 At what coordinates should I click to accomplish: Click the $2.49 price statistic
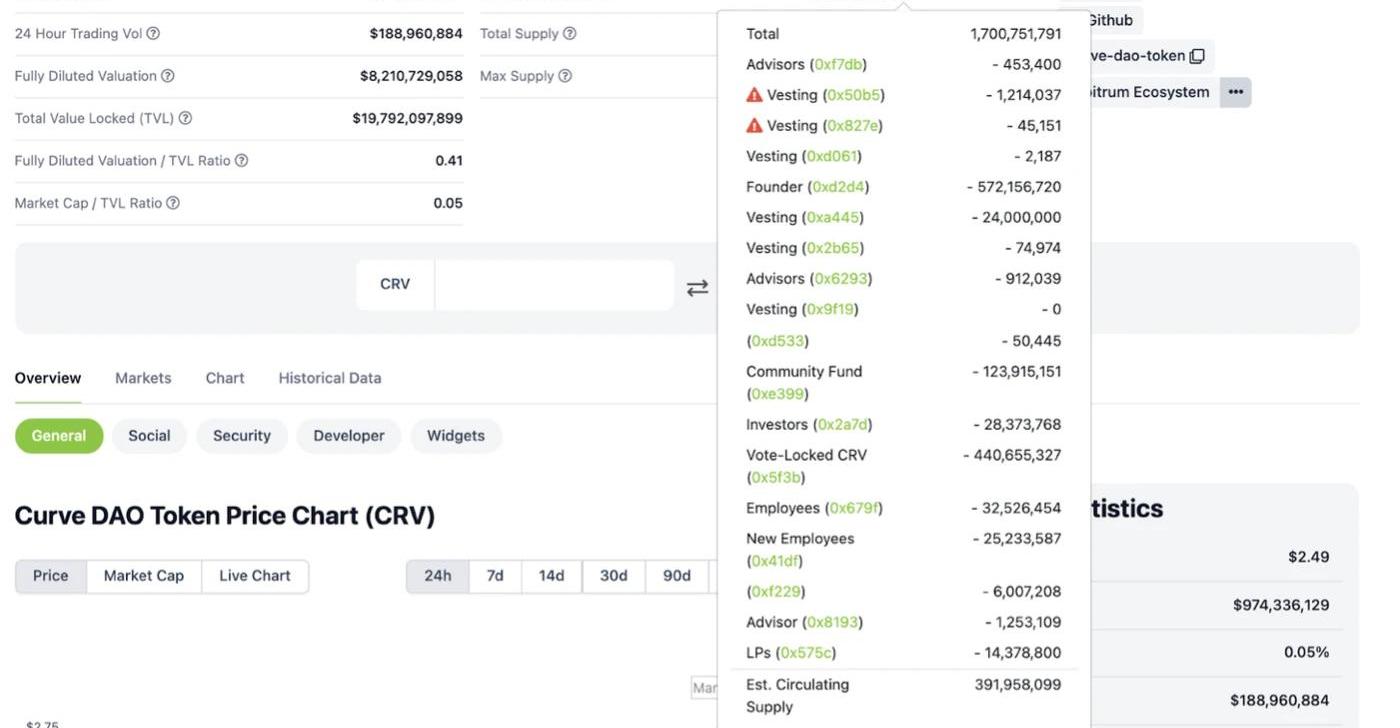coord(1309,557)
